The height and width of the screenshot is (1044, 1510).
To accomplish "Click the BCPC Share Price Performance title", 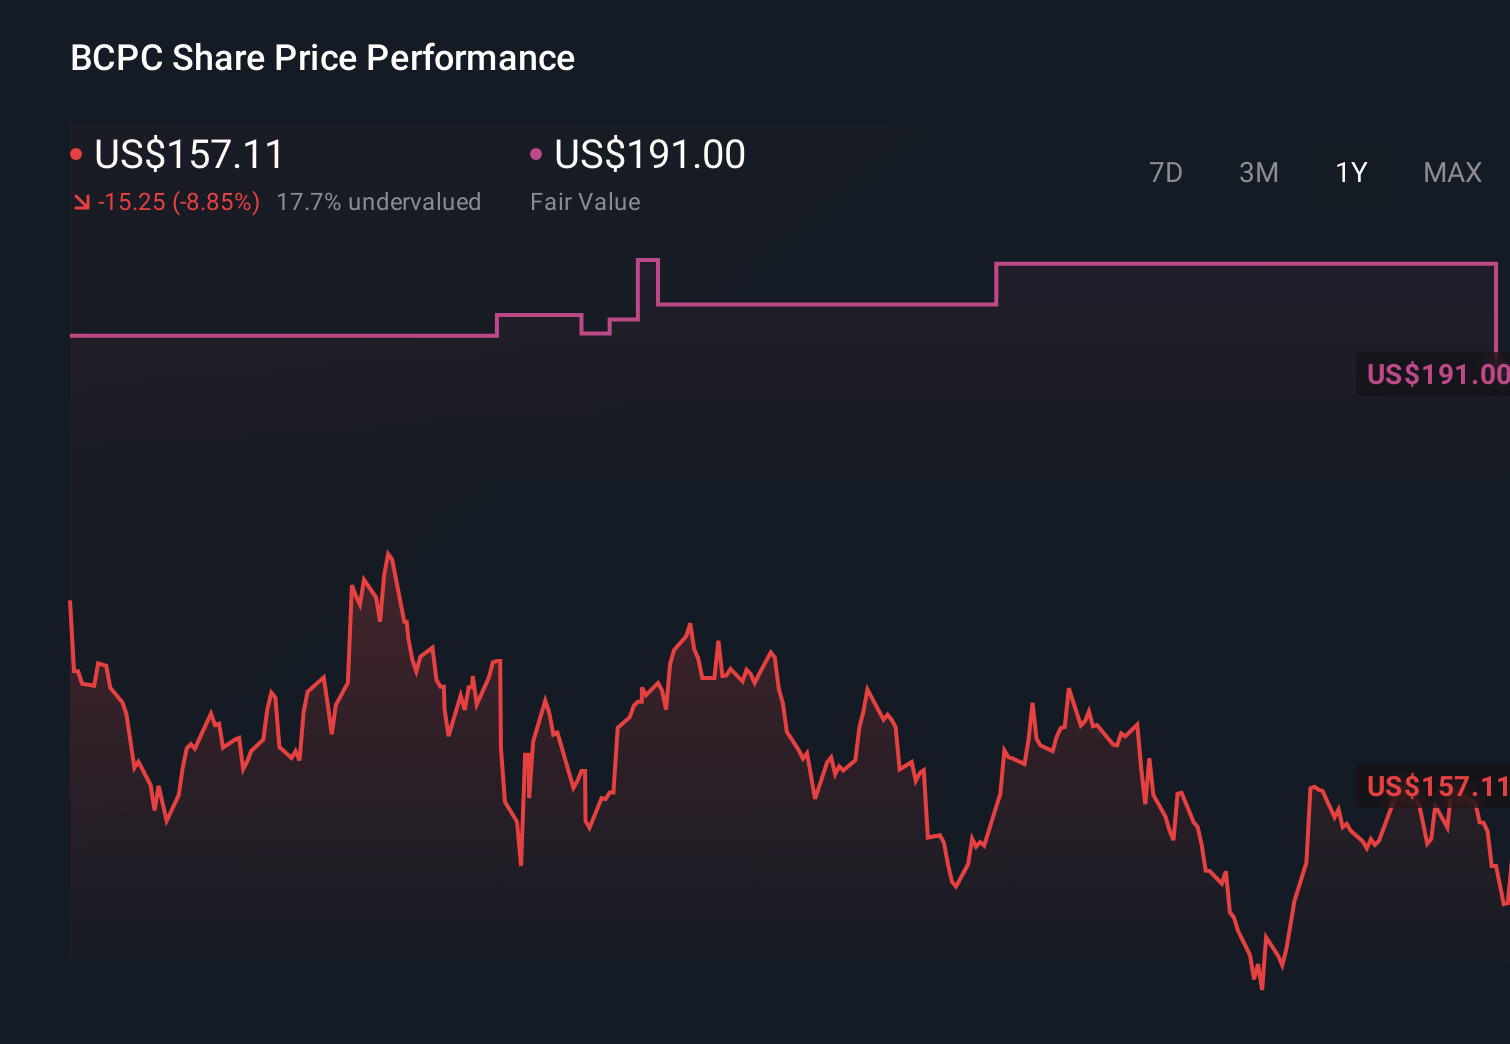I will tap(321, 58).
